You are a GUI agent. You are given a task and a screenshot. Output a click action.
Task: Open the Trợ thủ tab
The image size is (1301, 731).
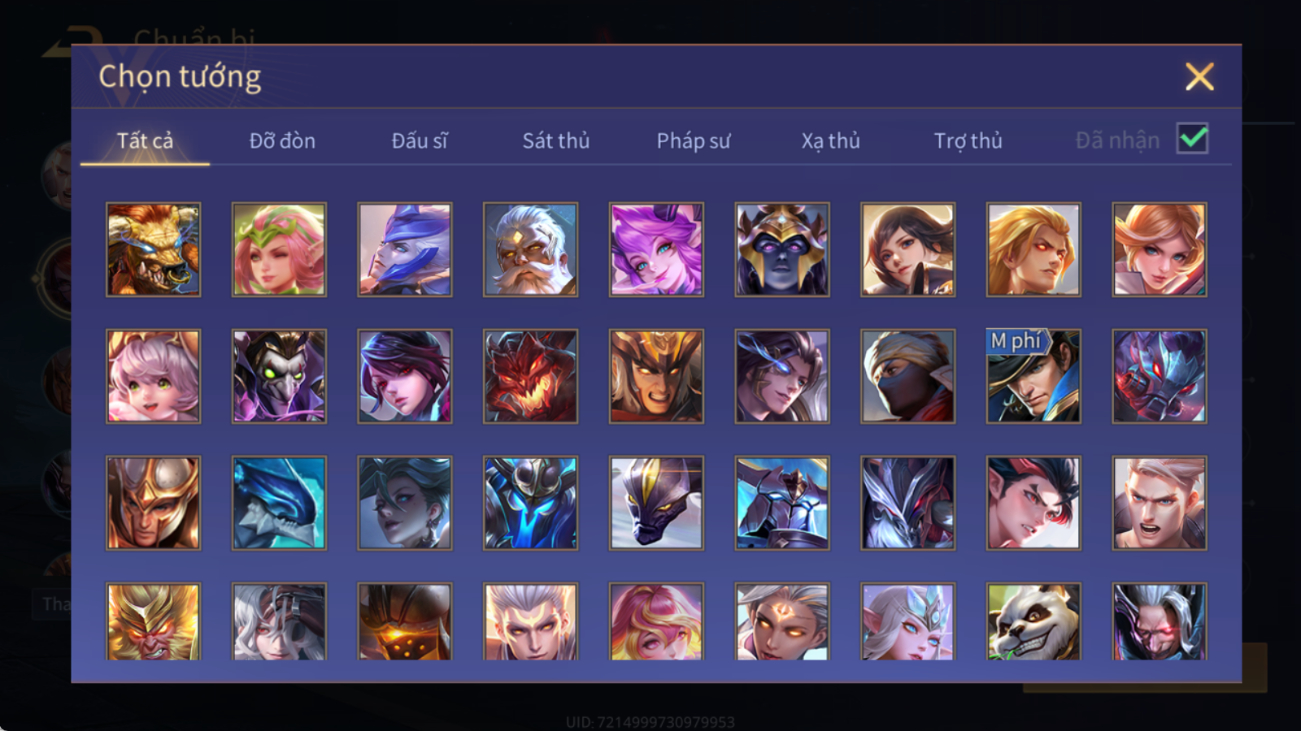point(968,141)
